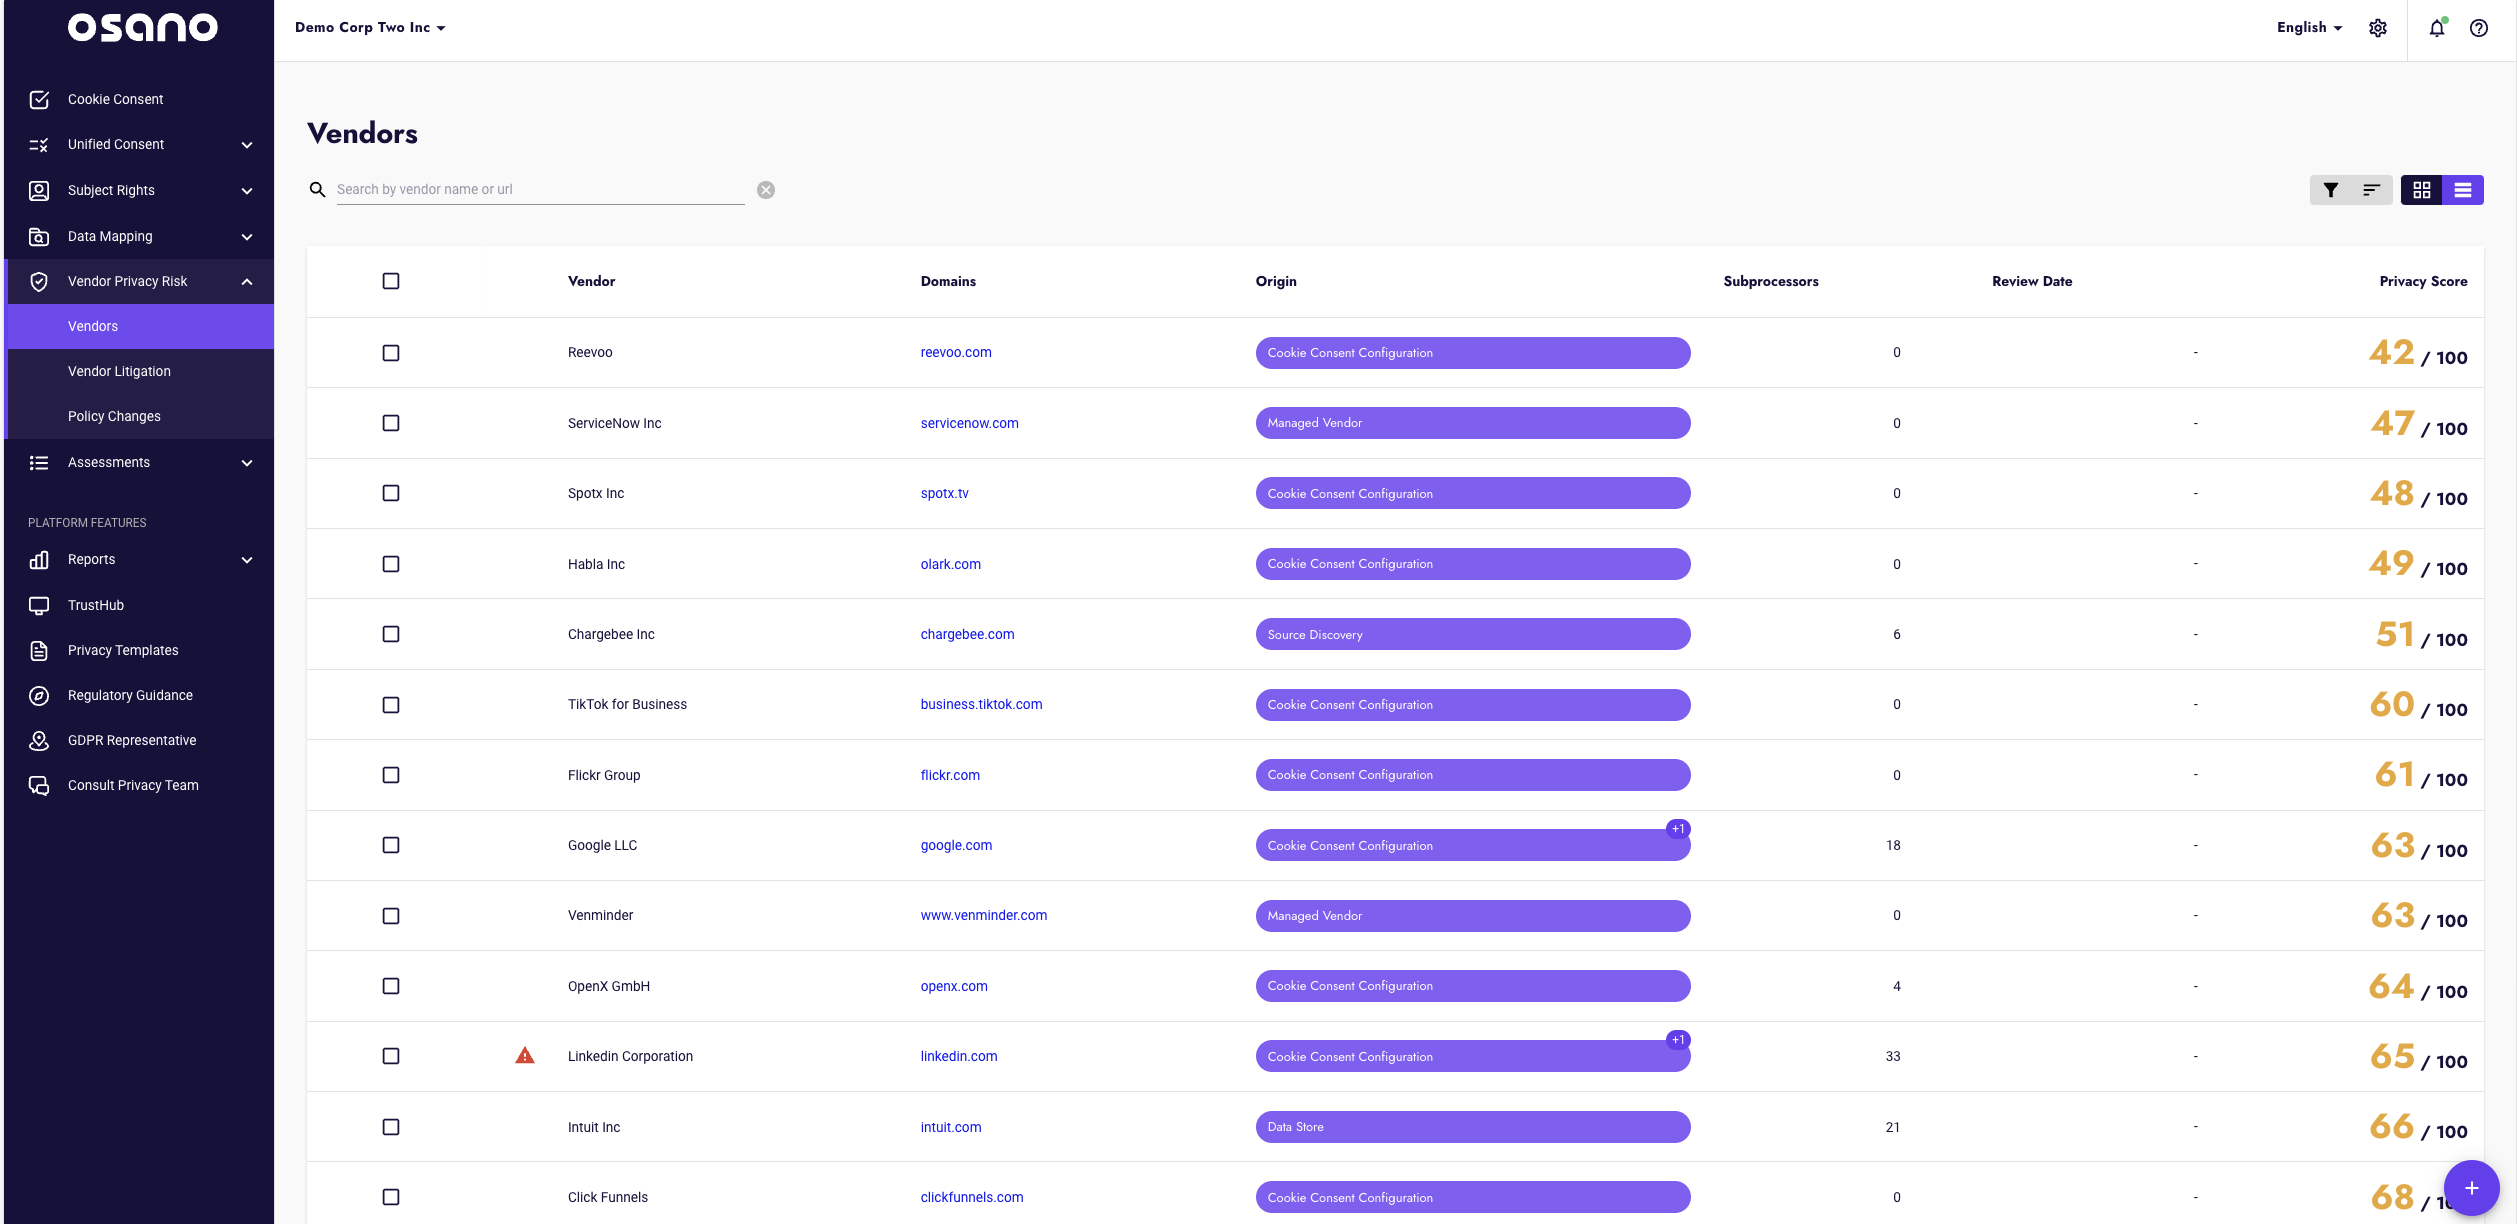Open settings gear icon
Image resolution: width=2517 pixels, height=1224 pixels.
tap(2378, 28)
